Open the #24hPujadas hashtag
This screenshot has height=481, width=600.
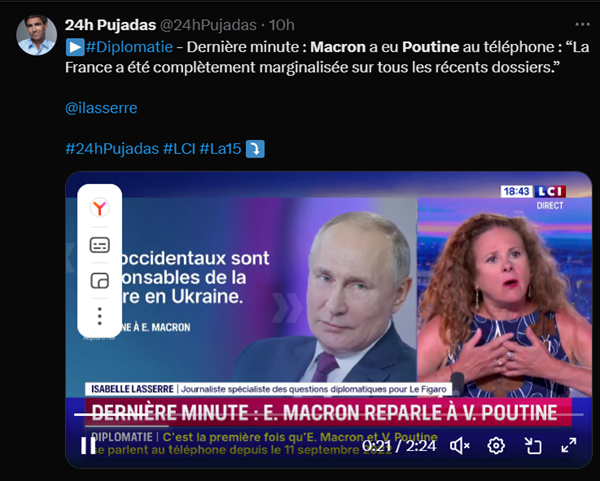coord(112,148)
